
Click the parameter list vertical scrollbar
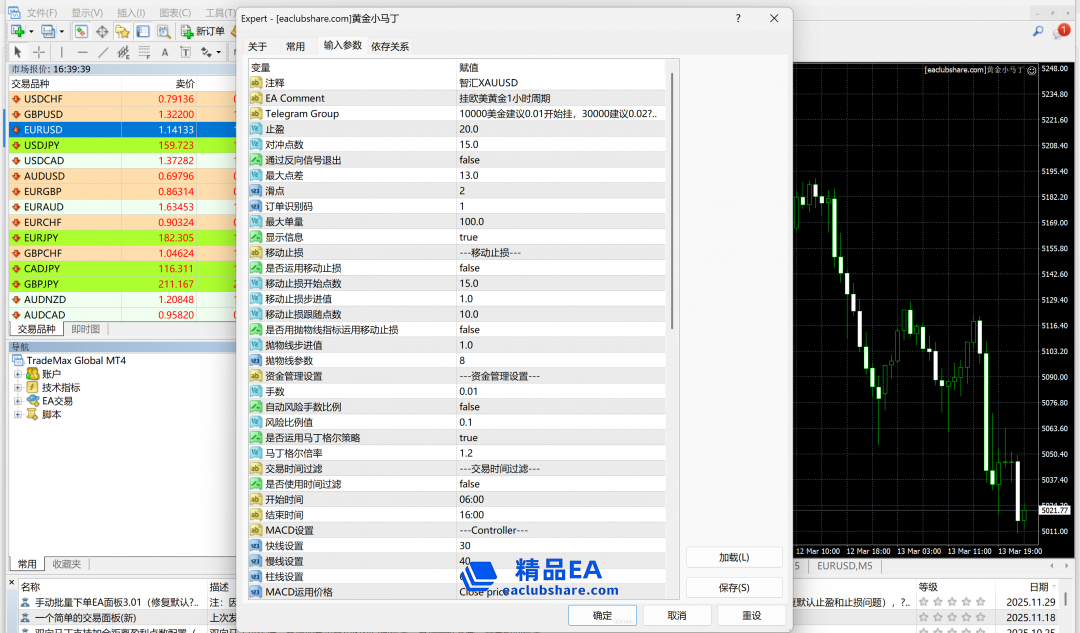(673, 200)
